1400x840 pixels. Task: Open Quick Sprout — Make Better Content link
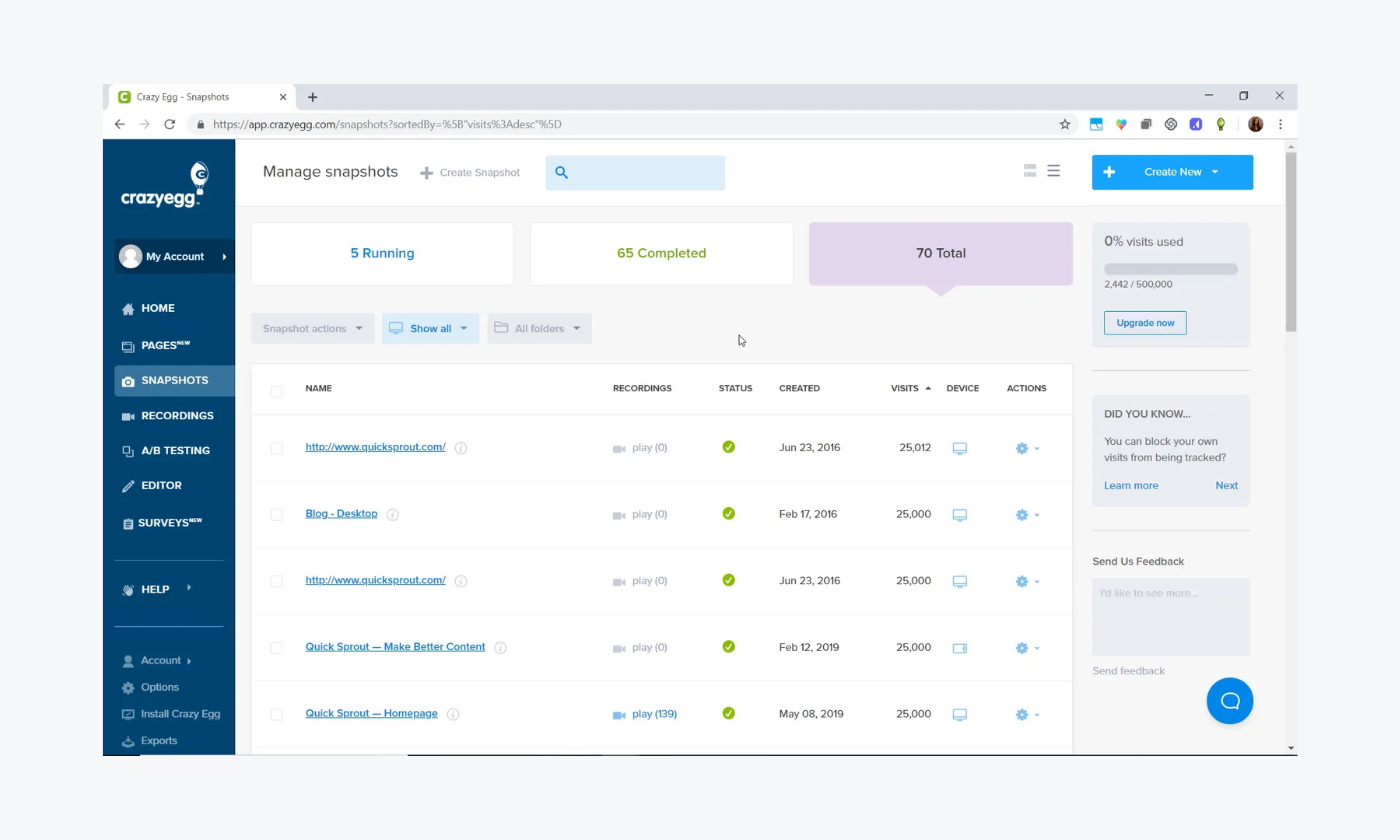click(395, 647)
